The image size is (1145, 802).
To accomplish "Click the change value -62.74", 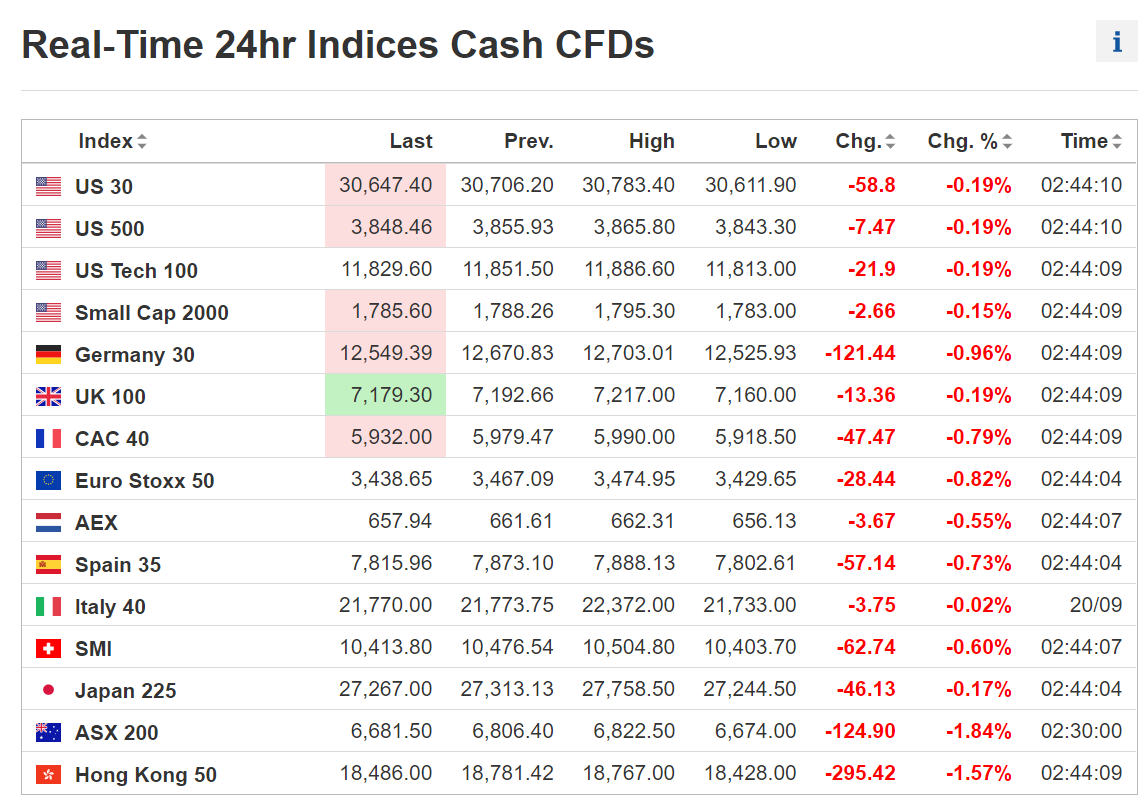I will click(x=866, y=647).
